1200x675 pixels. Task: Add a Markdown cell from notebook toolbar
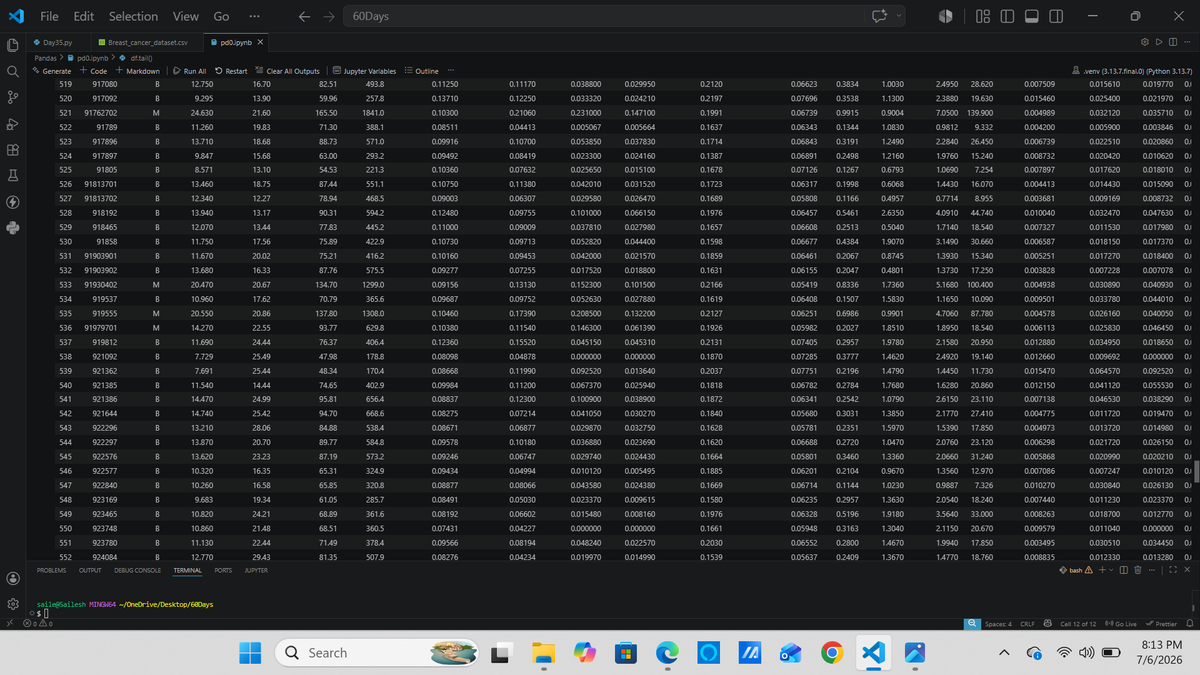tap(138, 71)
